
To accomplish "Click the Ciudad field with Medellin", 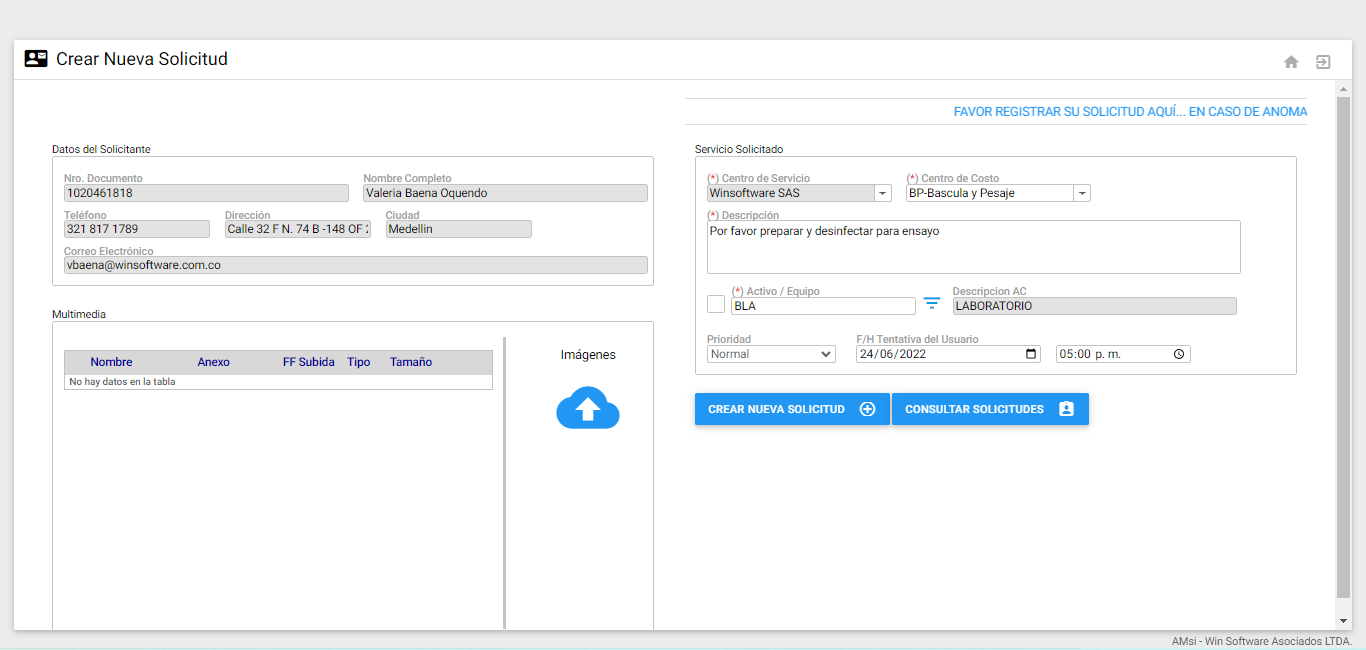I will [x=458, y=229].
